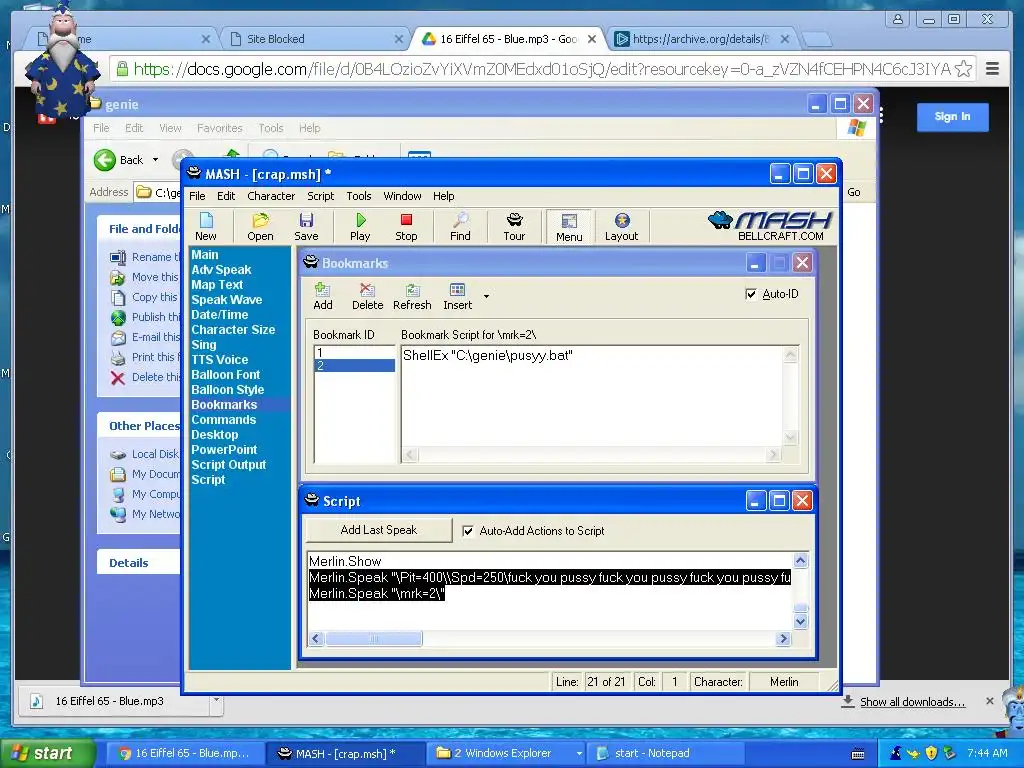Viewport: 1024px width, 768px height.
Task: Open Favorites menu in genie window
Action: (219, 128)
